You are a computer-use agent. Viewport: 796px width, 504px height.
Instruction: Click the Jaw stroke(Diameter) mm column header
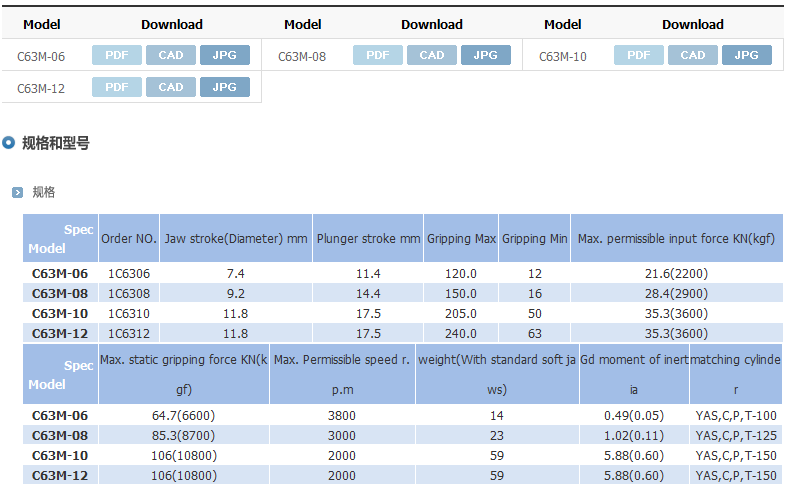click(x=236, y=239)
